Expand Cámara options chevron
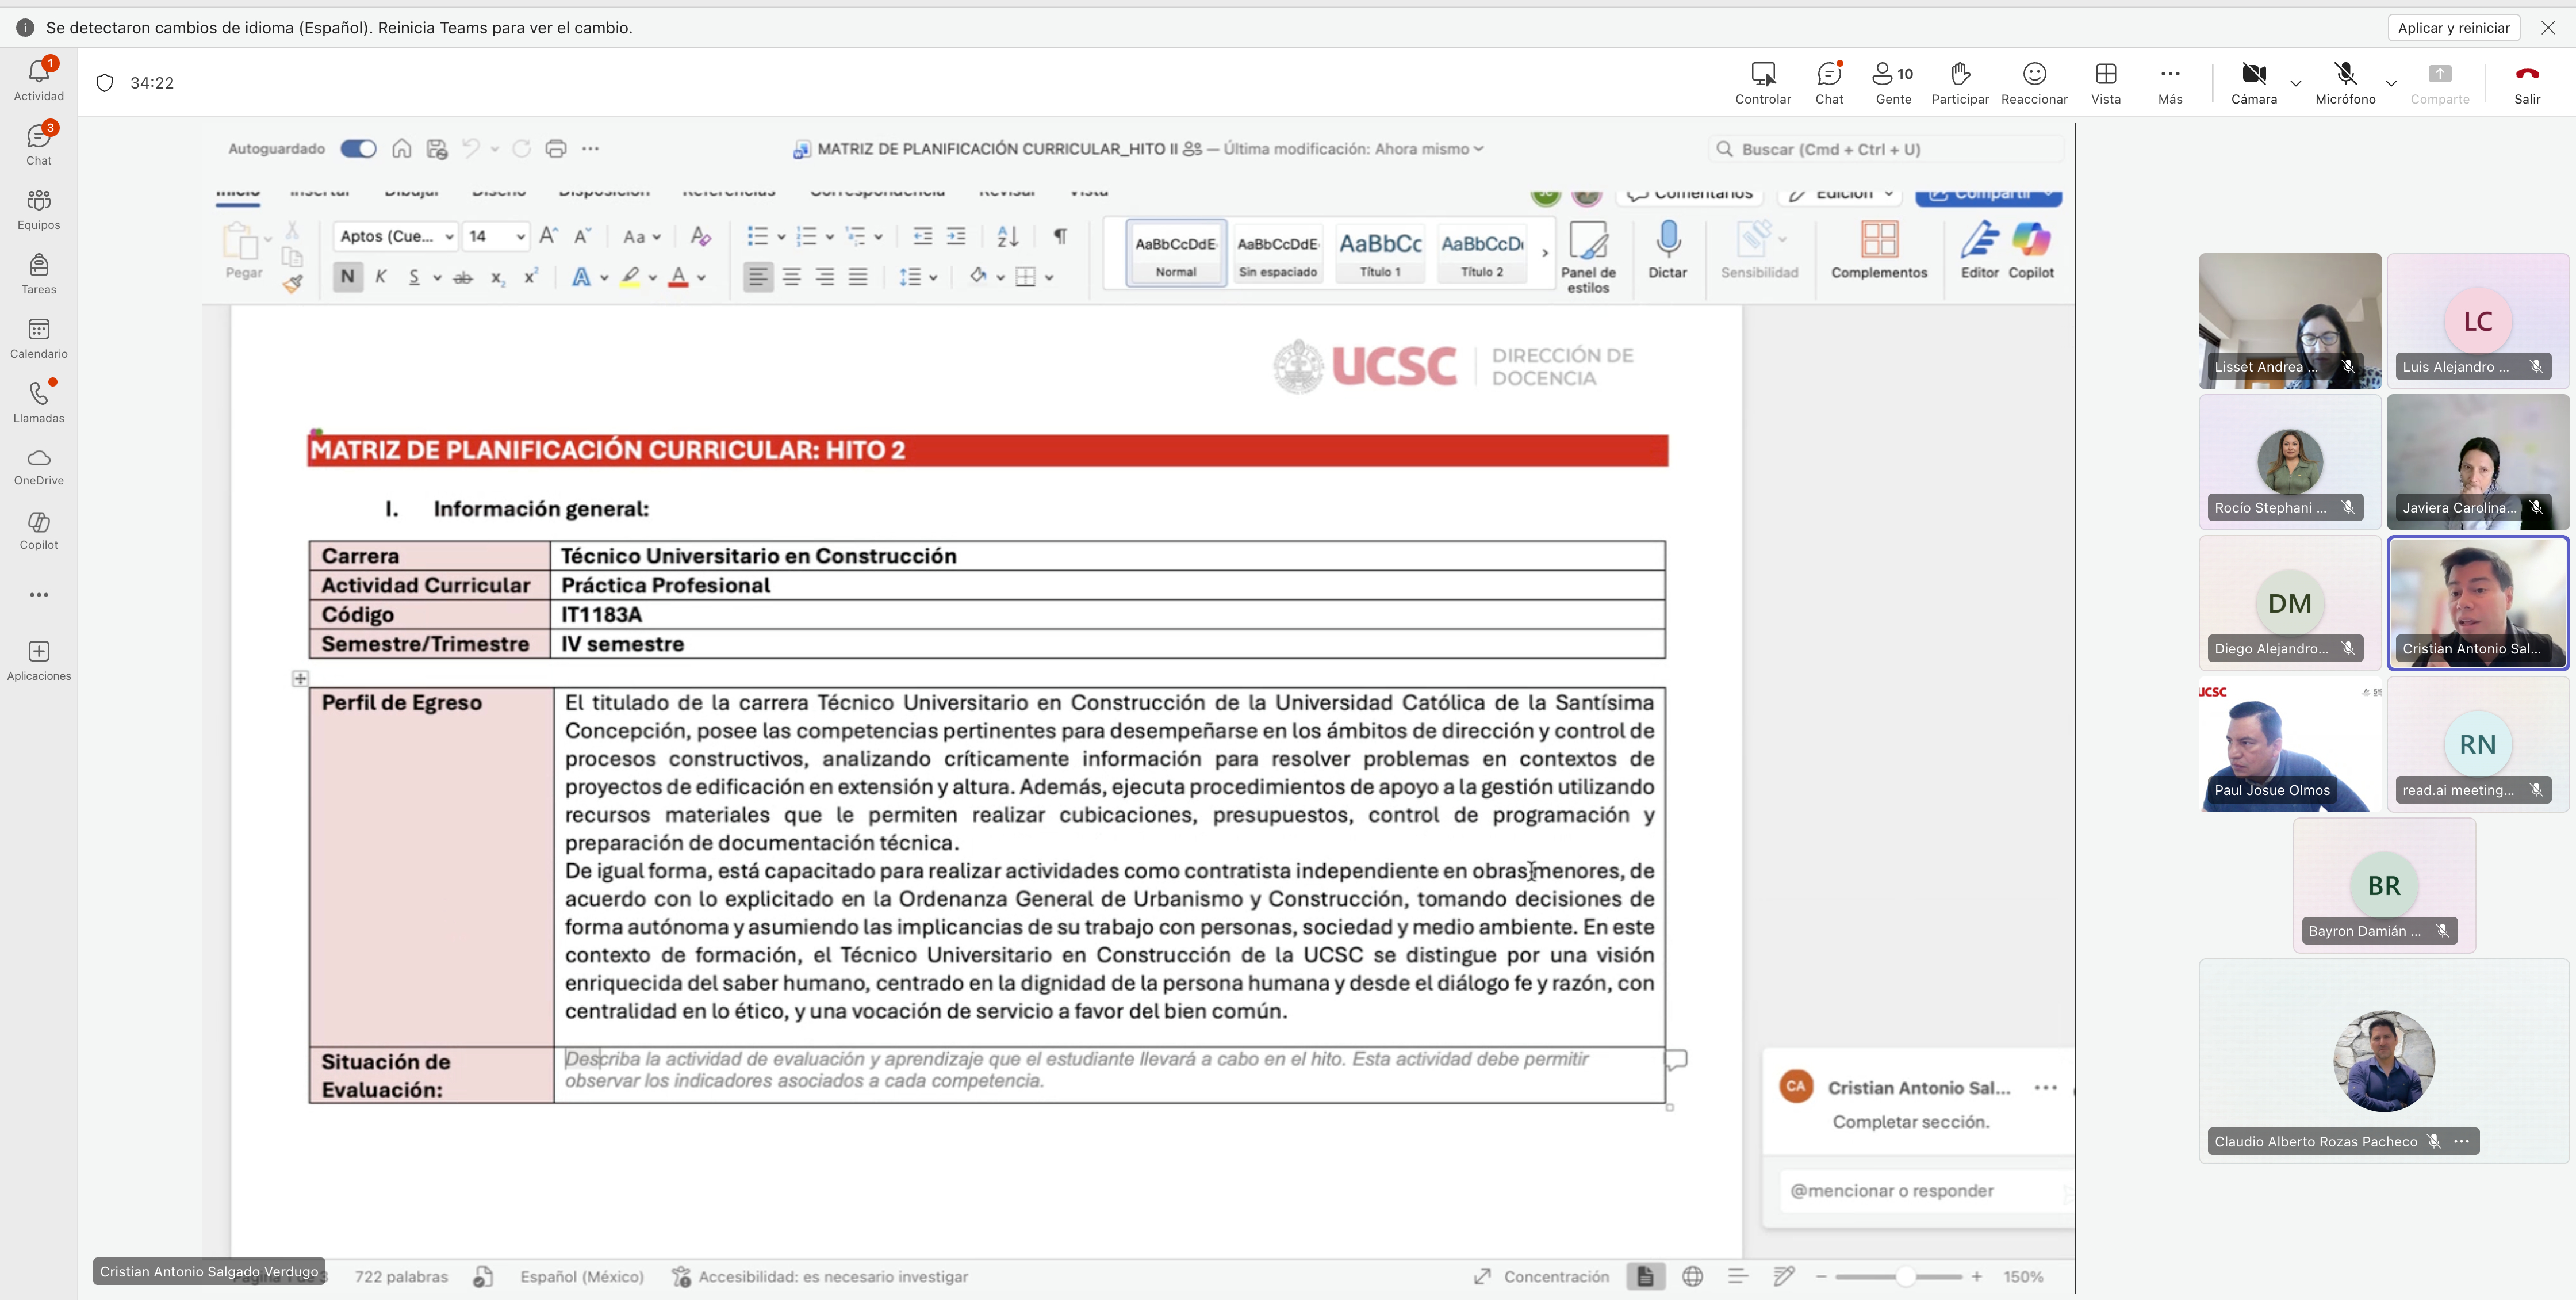This screenshot has width=2576, height=1300. 2296,83
